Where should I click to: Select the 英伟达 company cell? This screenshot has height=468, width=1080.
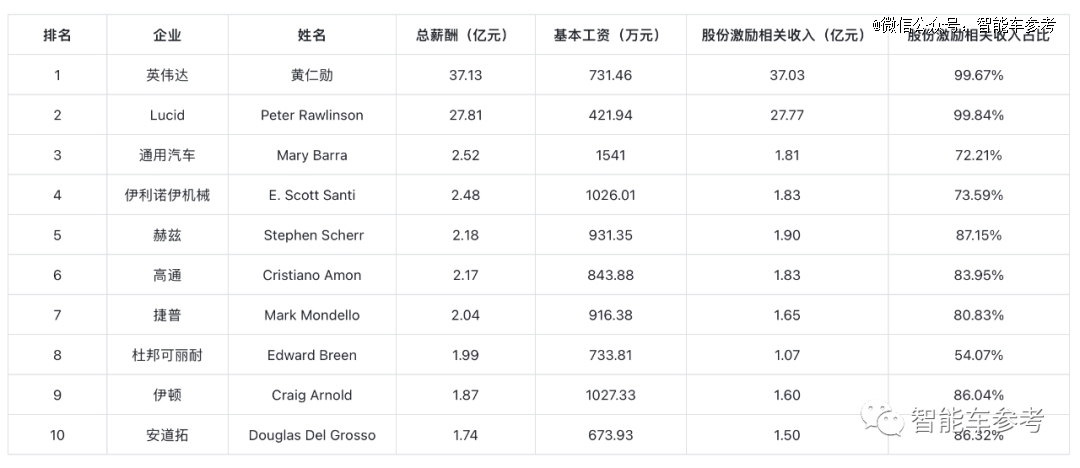(x=167, y=75)
